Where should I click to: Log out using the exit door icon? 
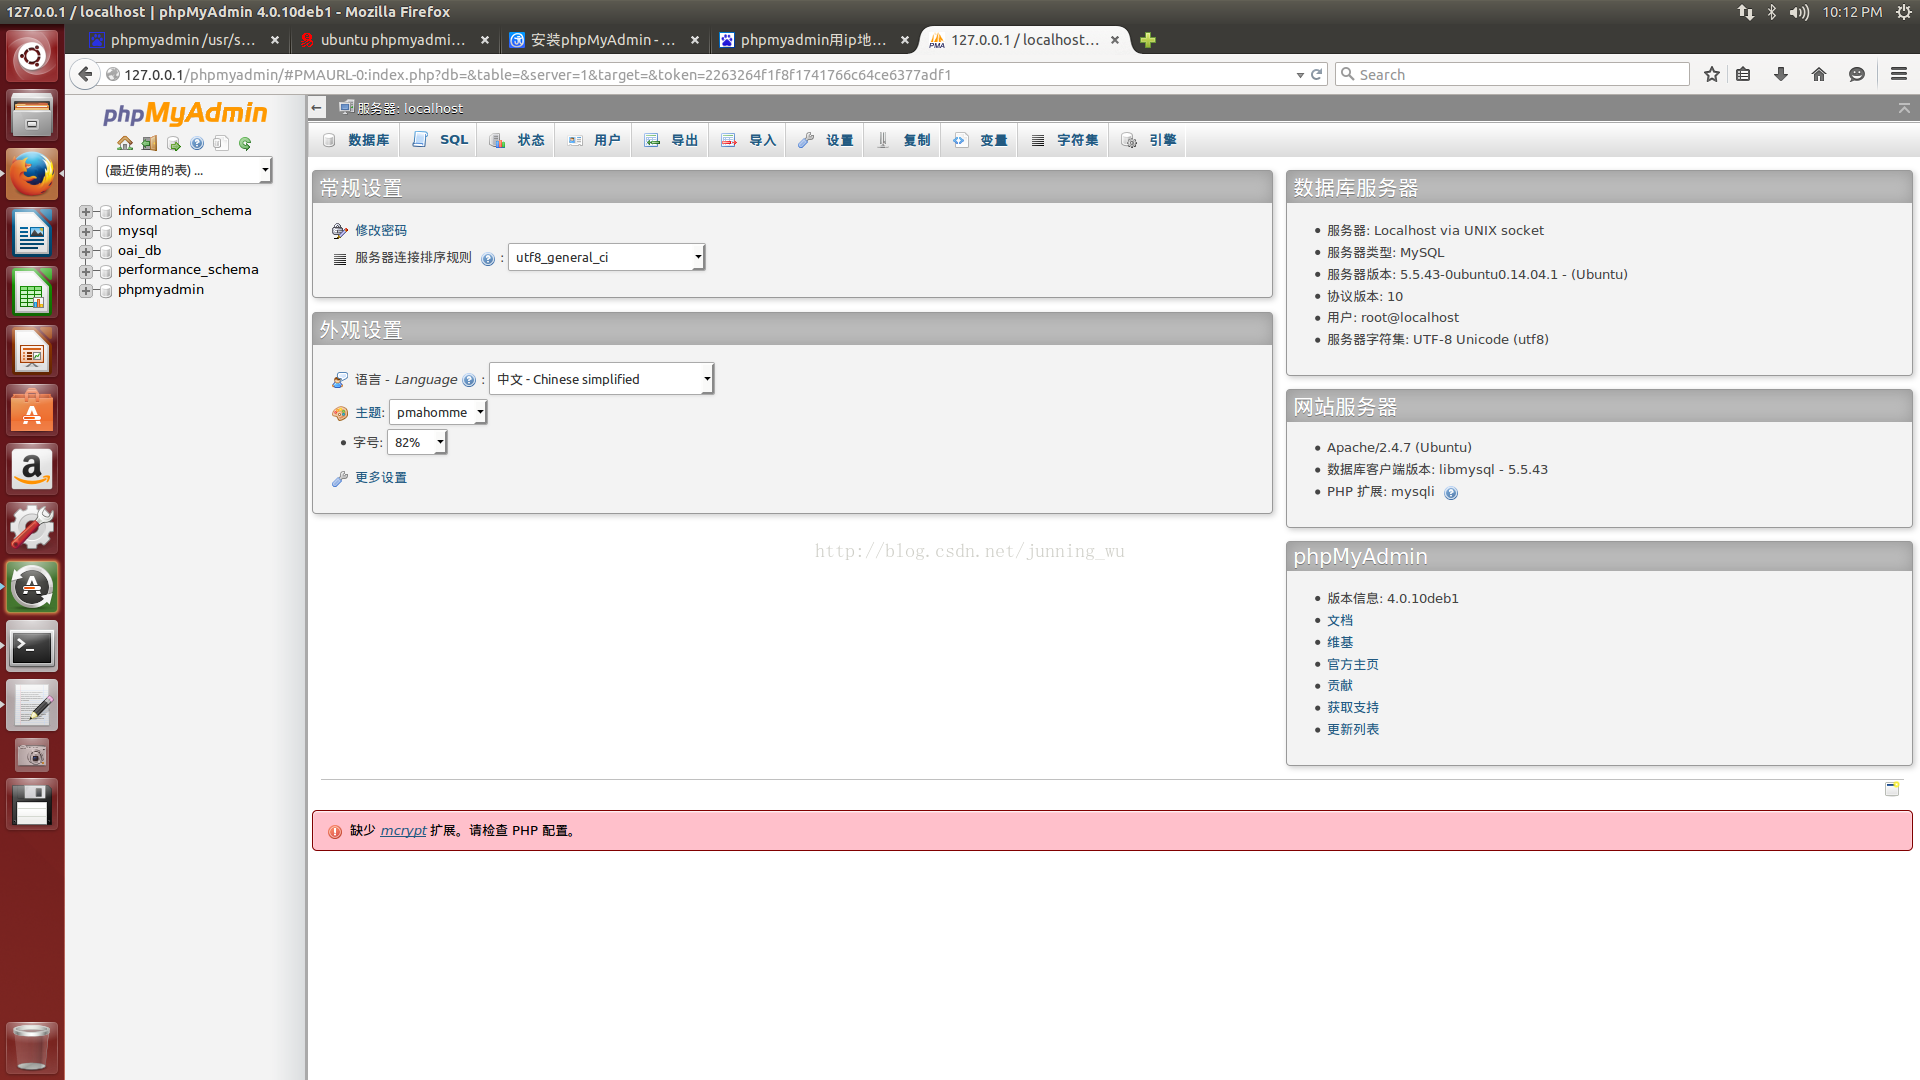(149, 143)
